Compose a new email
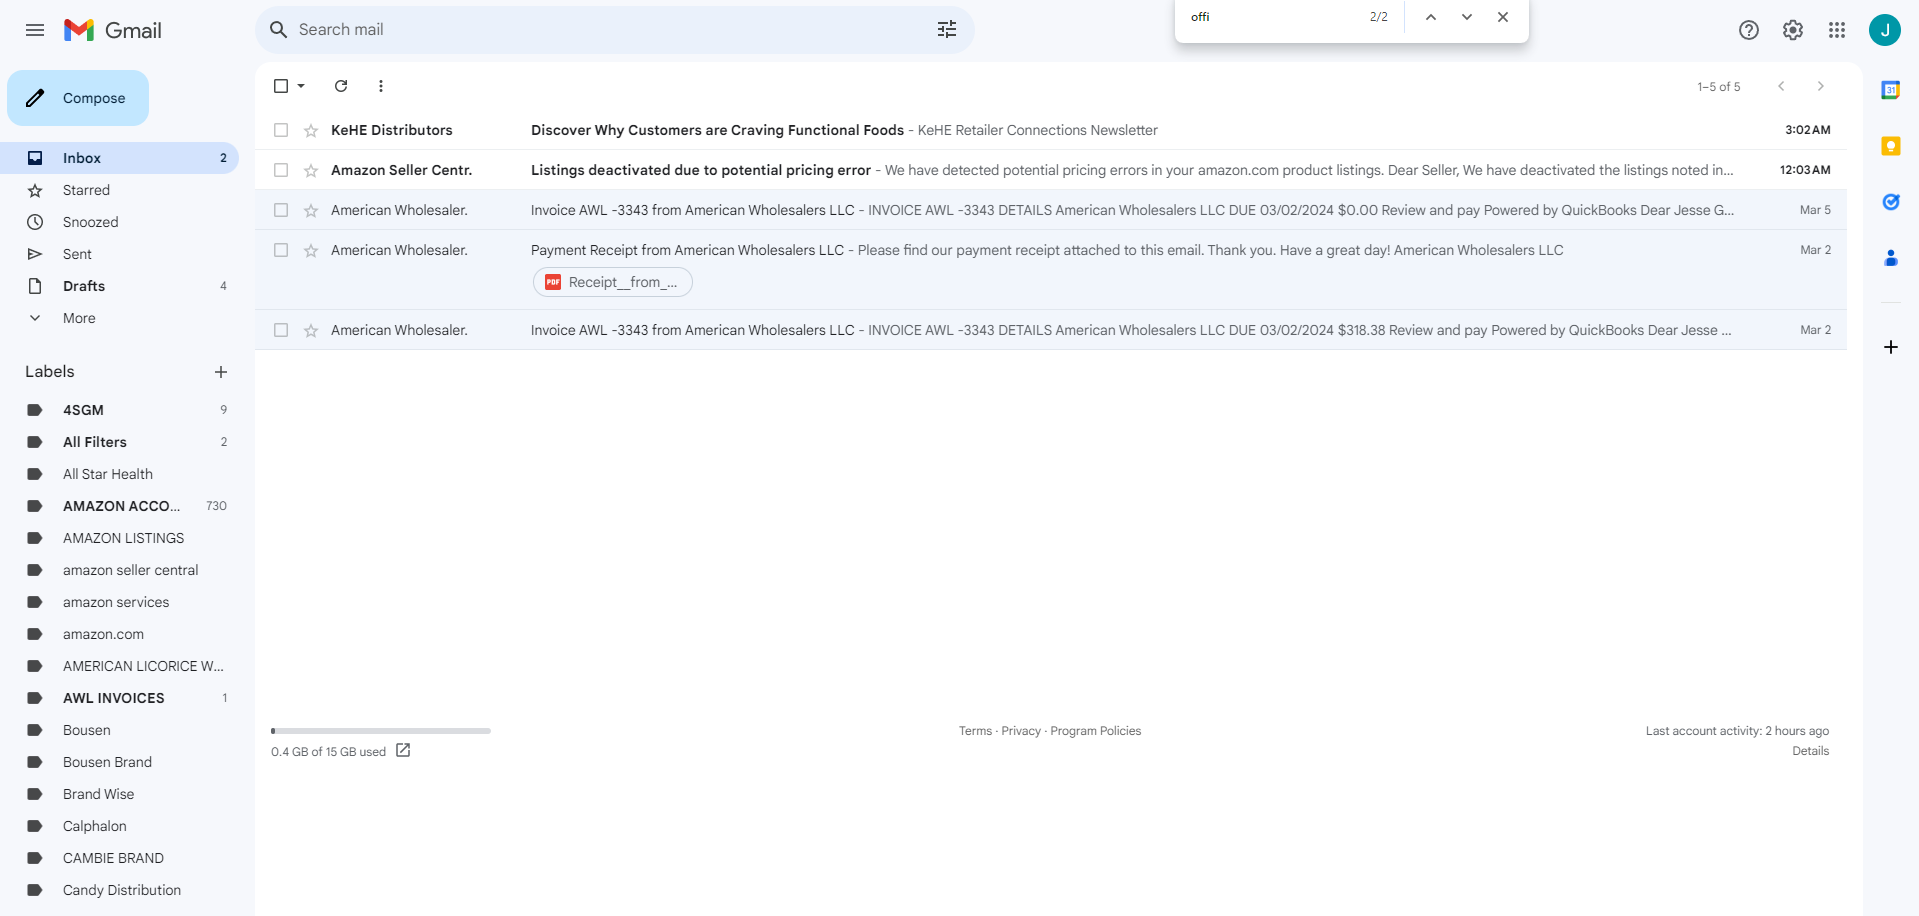This screenshot has height=916, width=1919. click(78, 98)
